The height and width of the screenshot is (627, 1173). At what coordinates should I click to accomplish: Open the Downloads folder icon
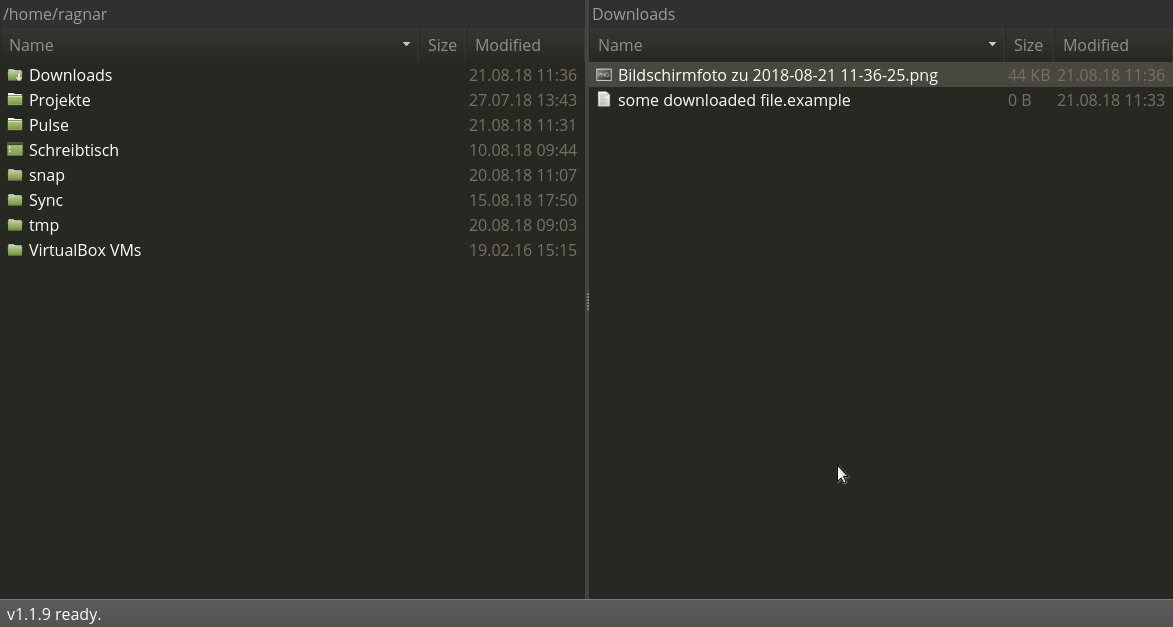(x=15, y=75)
